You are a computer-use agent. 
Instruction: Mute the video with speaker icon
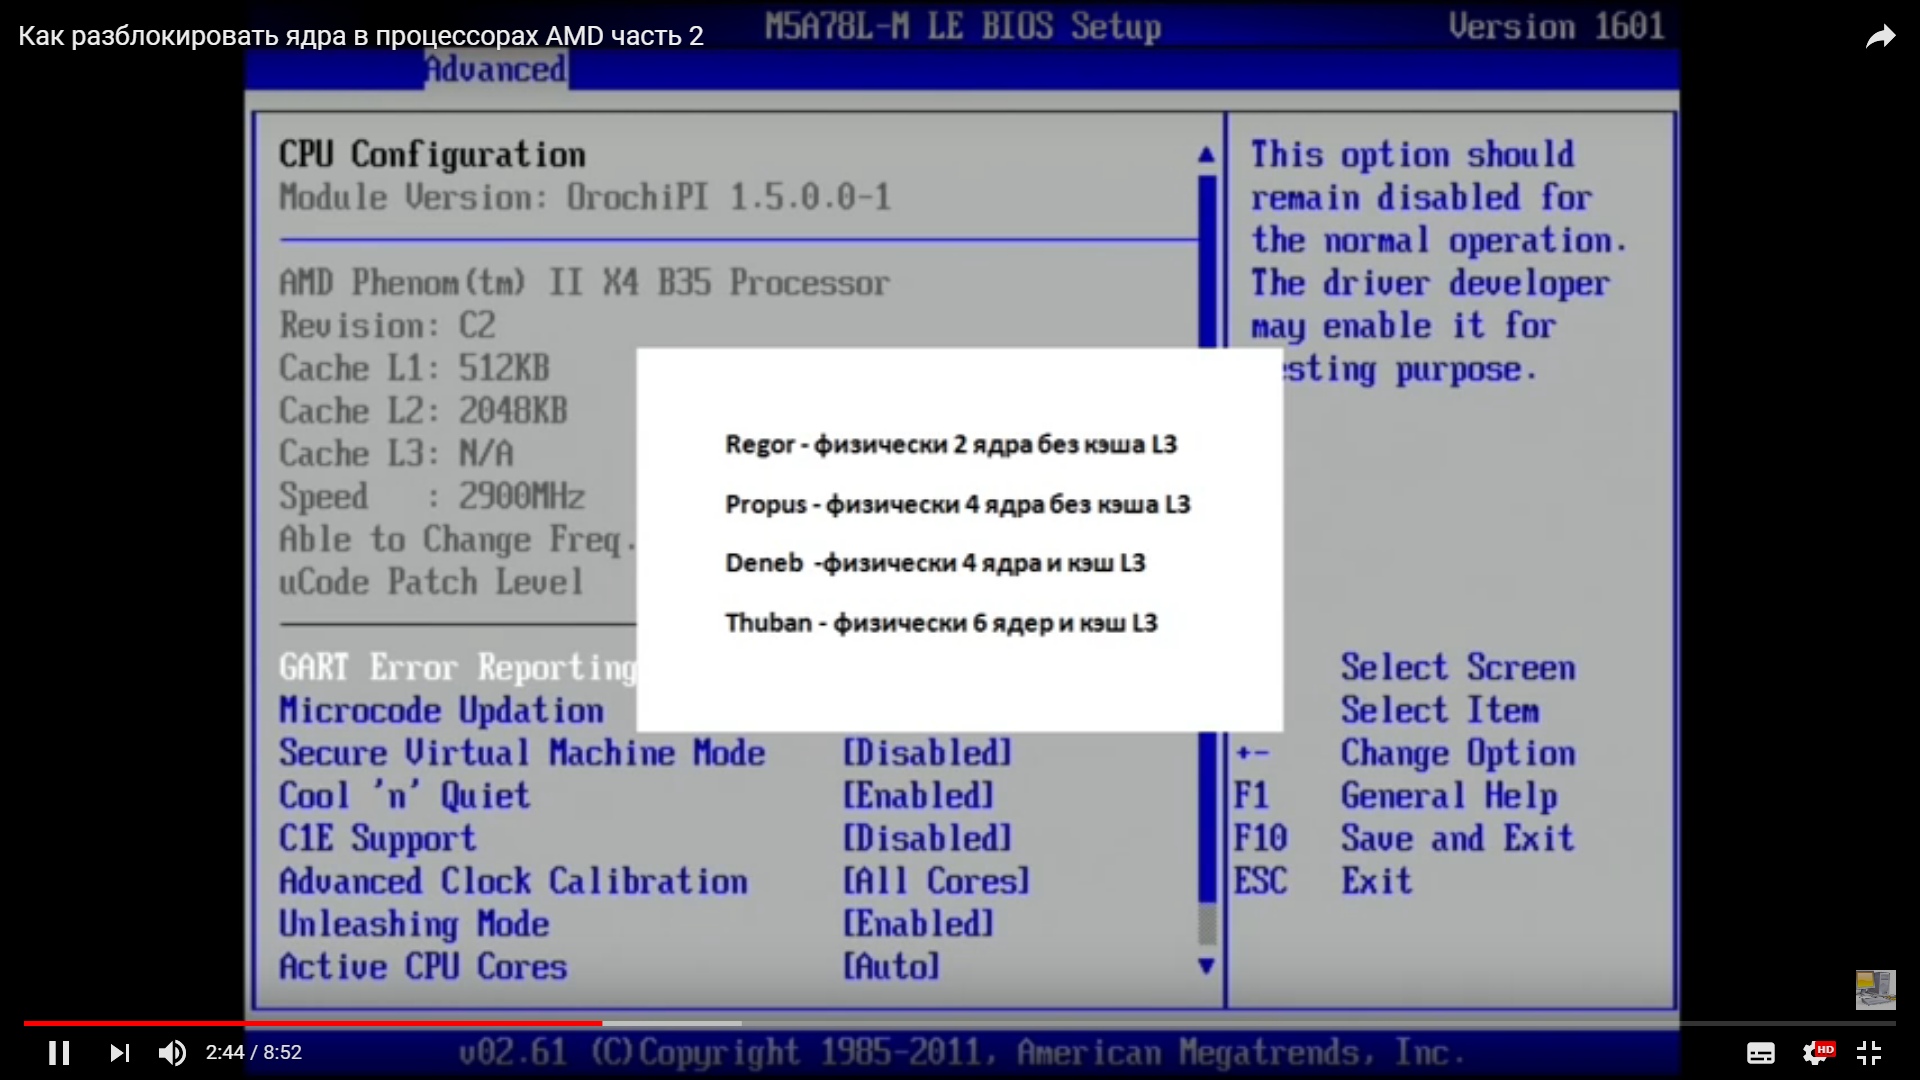pyautogui.click(x=172, y=1052)
